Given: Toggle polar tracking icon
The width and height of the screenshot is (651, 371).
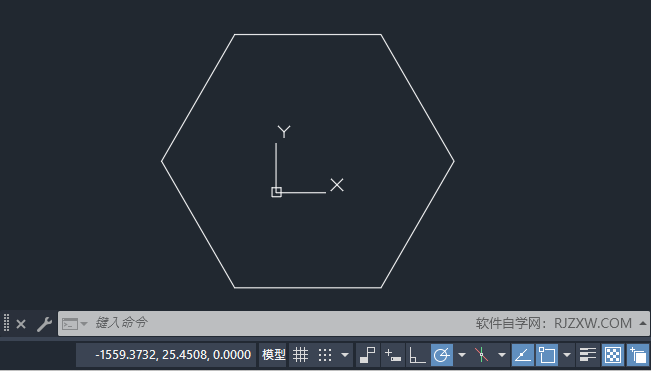Looking at the screenshot, I should coord(442,355).
